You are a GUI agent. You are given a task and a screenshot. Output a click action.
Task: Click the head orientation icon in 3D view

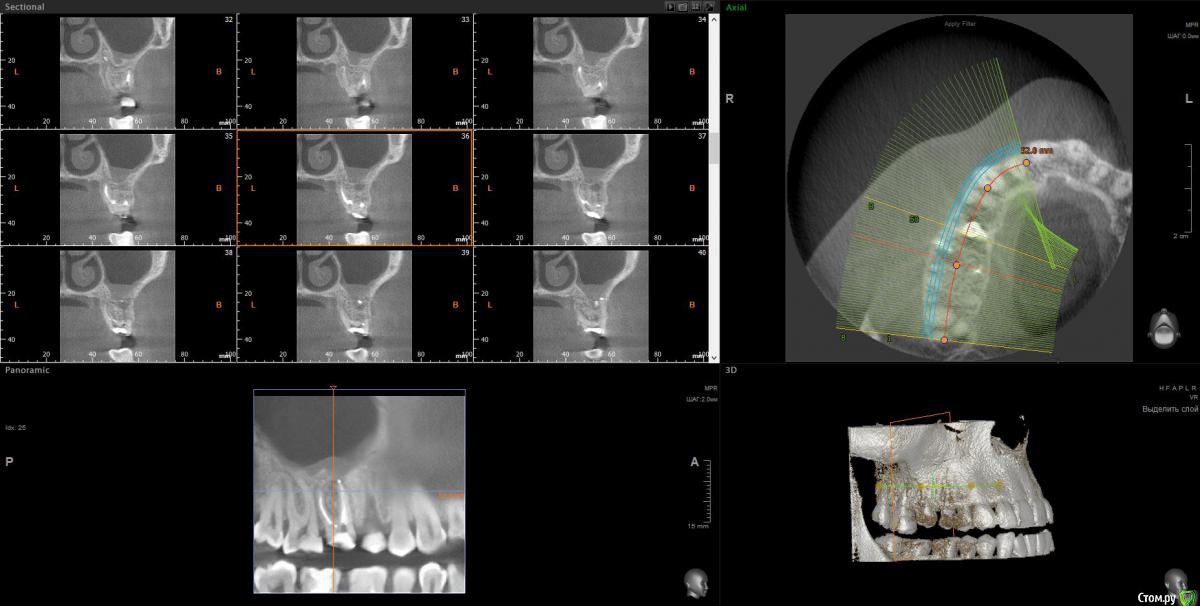click(1174, 580)
